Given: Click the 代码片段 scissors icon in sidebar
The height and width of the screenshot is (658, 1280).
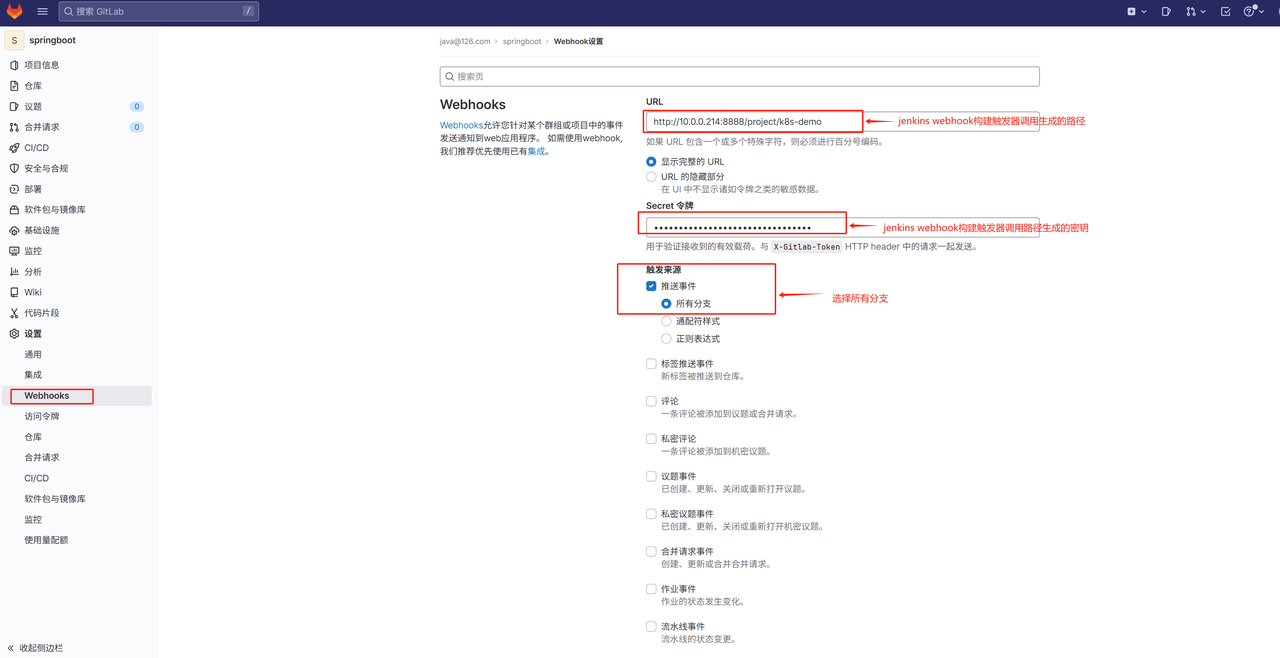Looking at the screenshot, I should (x=14, y=313).
